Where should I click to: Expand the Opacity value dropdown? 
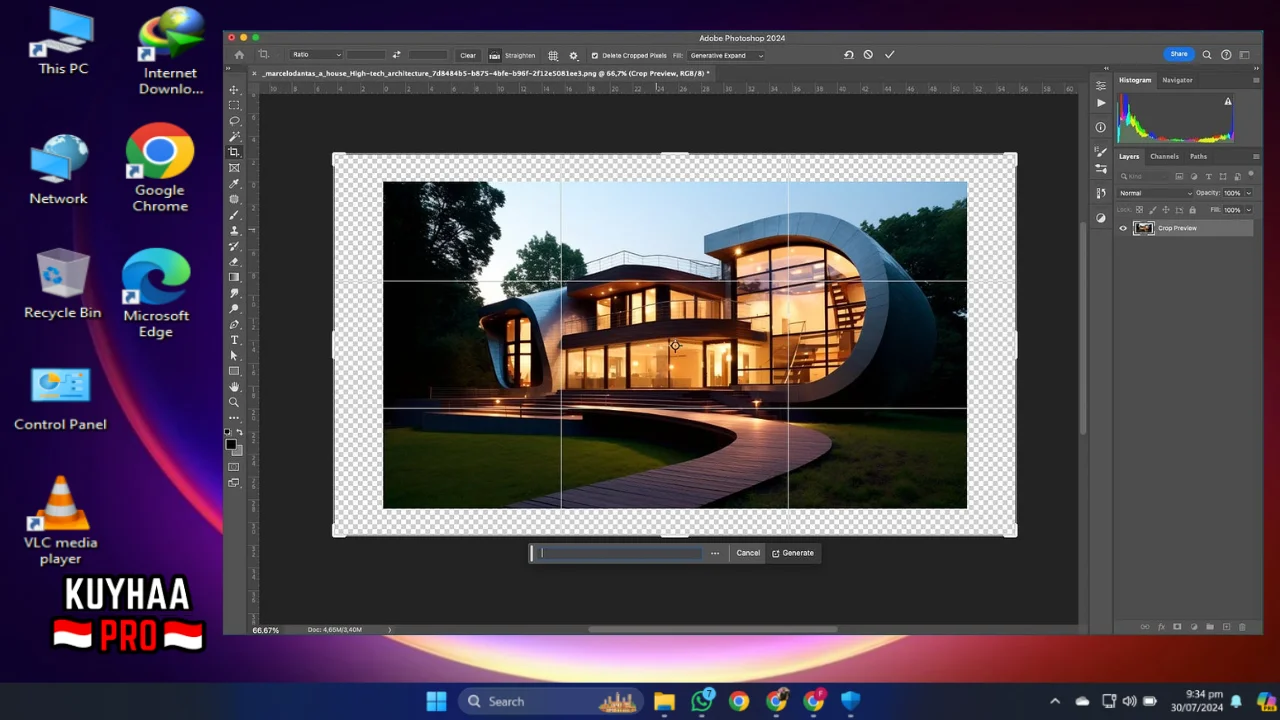point(1248,193)
